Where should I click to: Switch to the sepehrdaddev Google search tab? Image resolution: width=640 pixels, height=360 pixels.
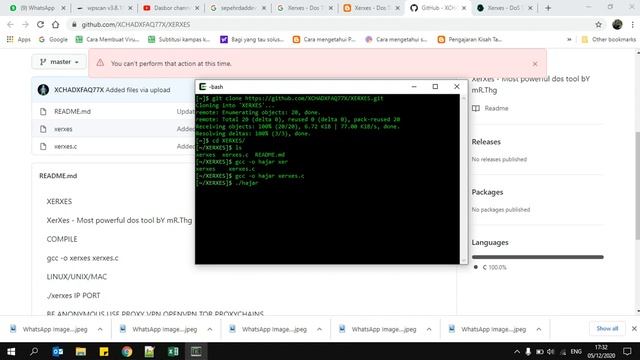pos(237,8)
